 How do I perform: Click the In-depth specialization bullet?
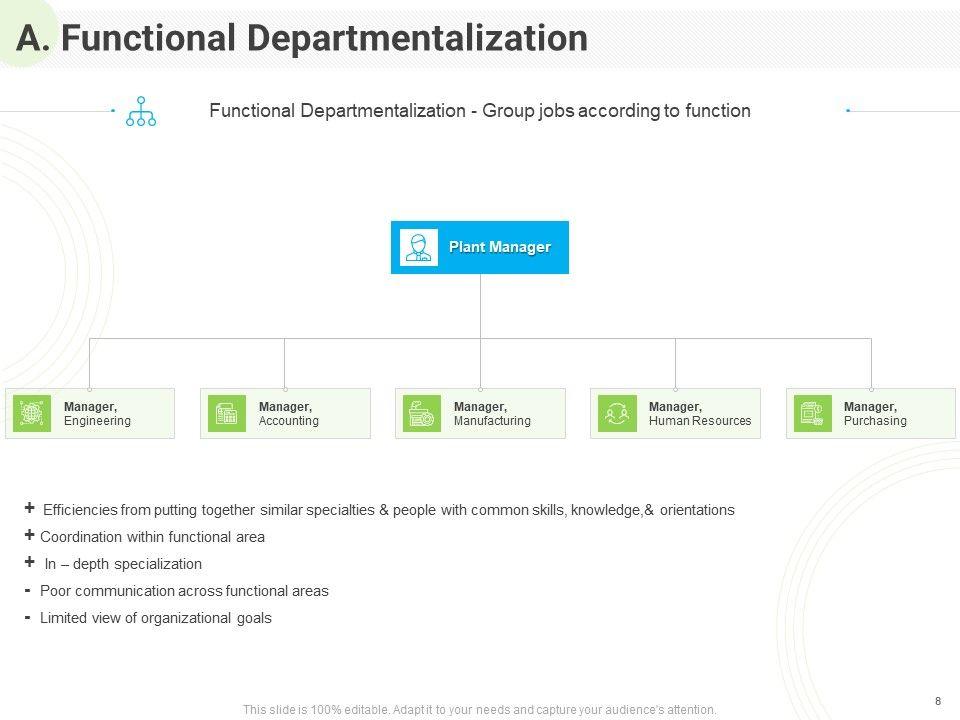[123, 564]
